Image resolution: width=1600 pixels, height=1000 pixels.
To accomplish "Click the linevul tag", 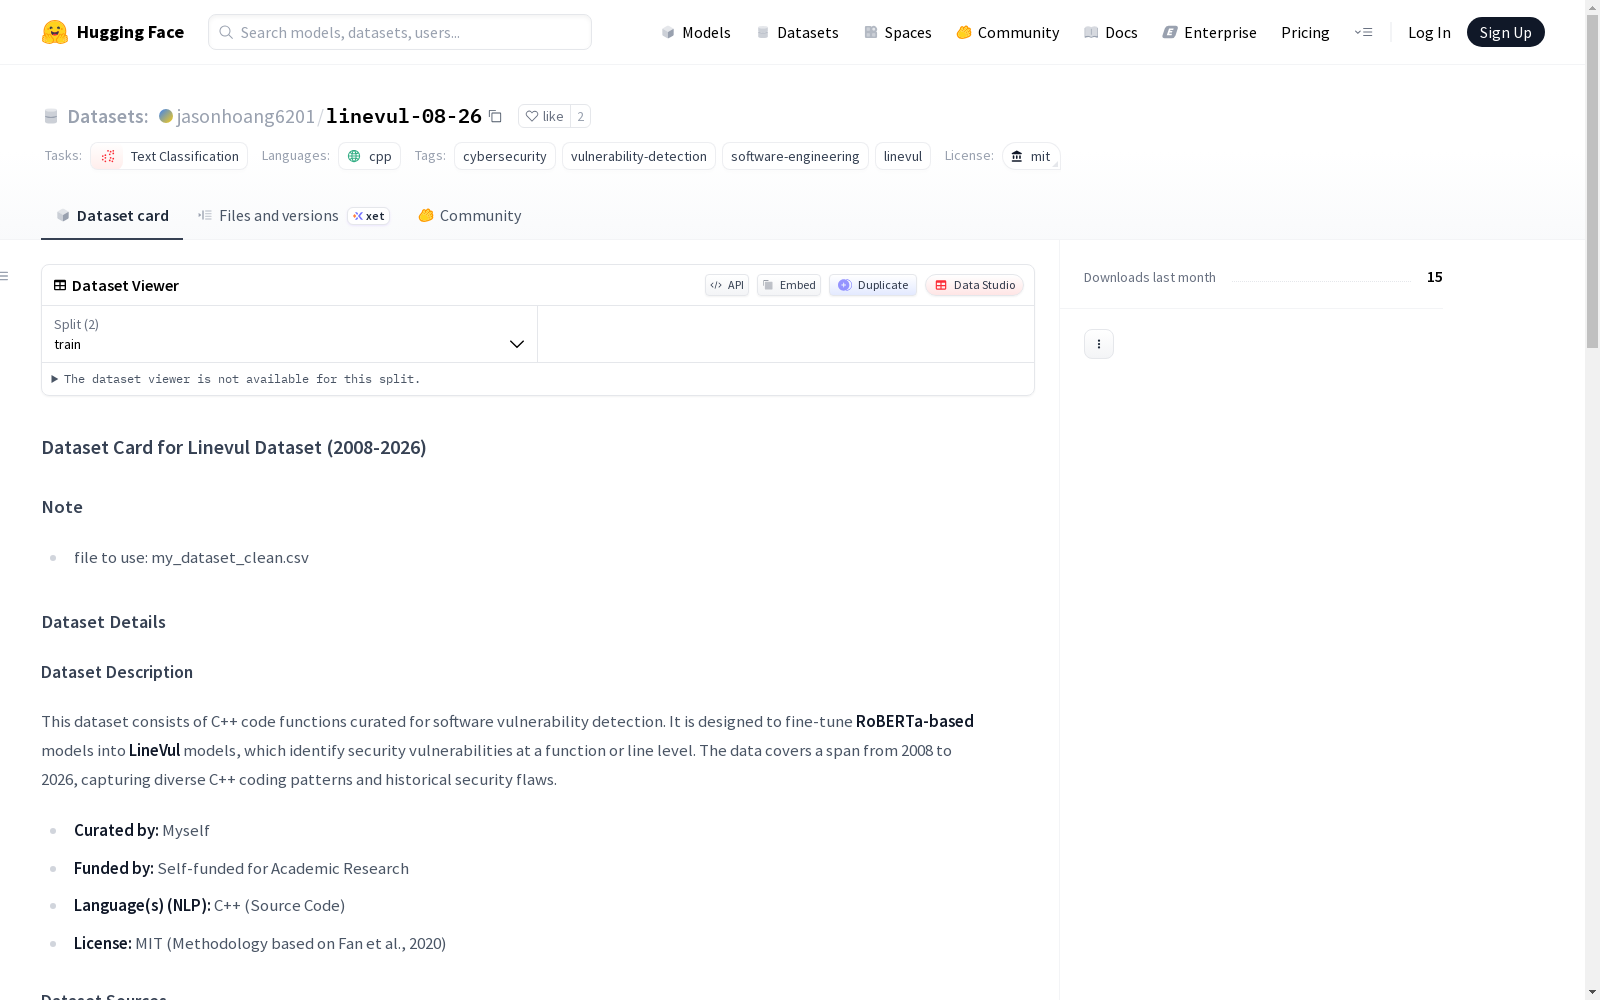I will 903,156.
